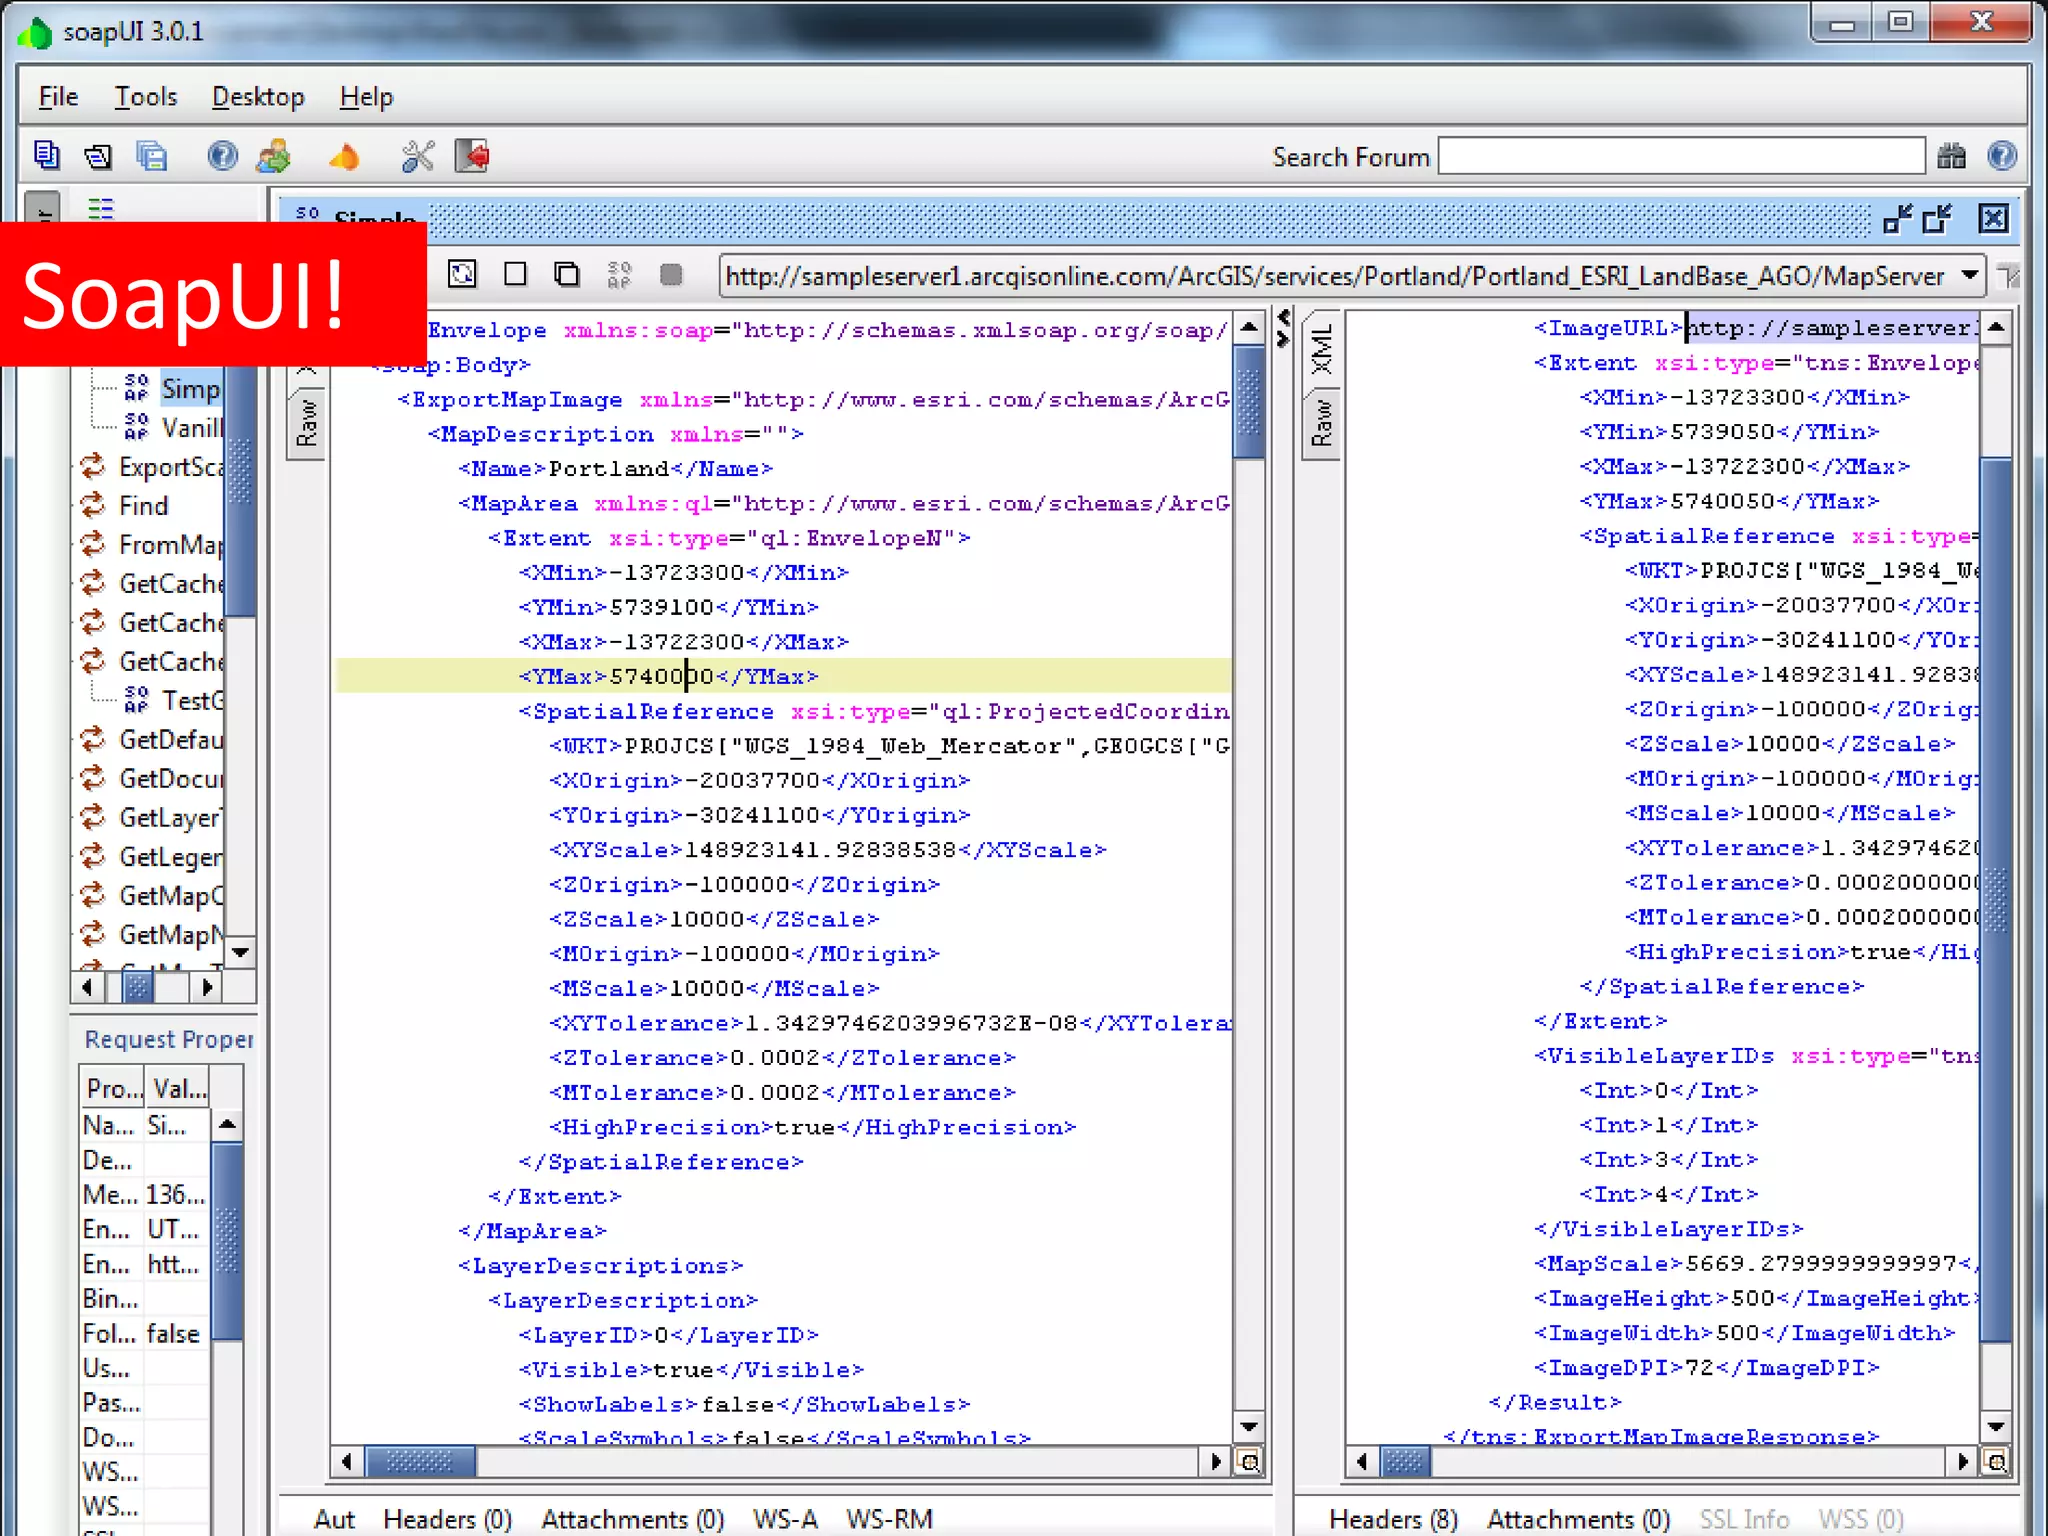Image resolution: width=2048 pixels, height=1536 pixels.
Task: Open the request Attachments (0) tab
Action: pos(632,1519)
